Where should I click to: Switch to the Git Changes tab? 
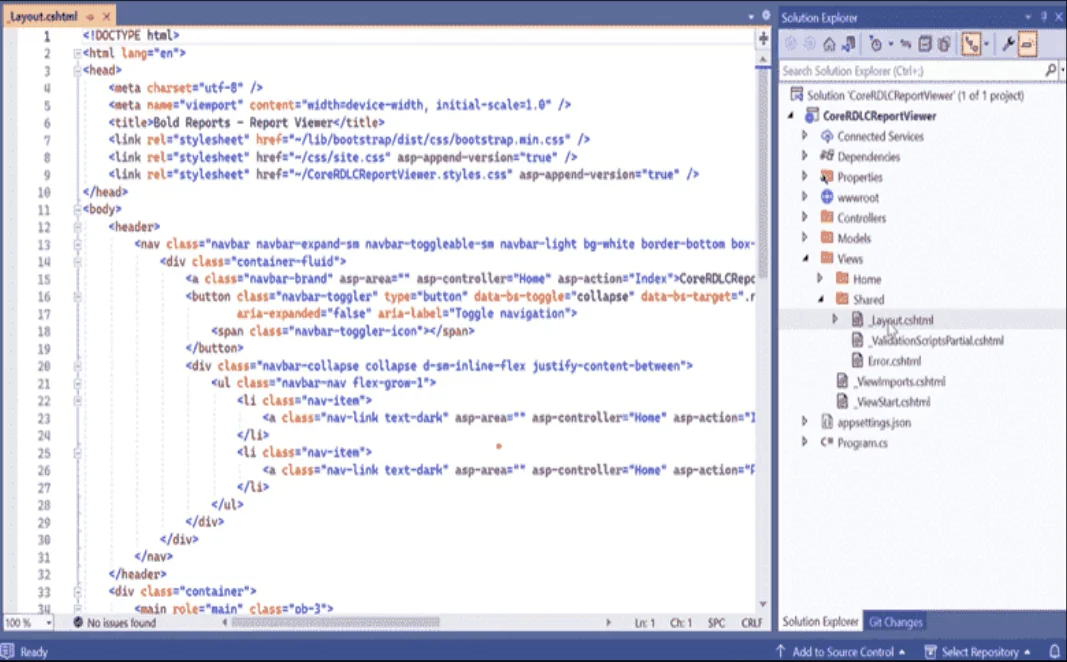click(895, 622)
